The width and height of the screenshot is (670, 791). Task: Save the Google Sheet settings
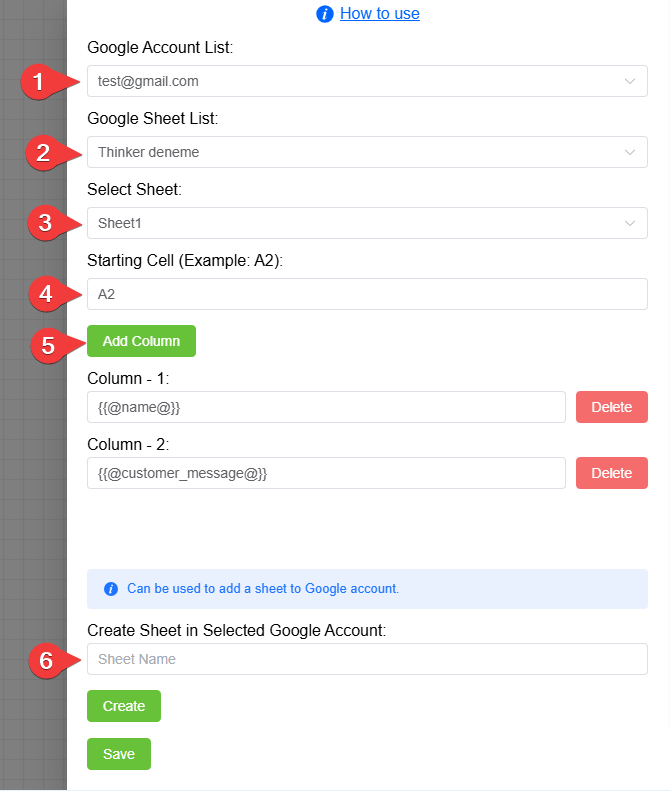tap(119, 754)
